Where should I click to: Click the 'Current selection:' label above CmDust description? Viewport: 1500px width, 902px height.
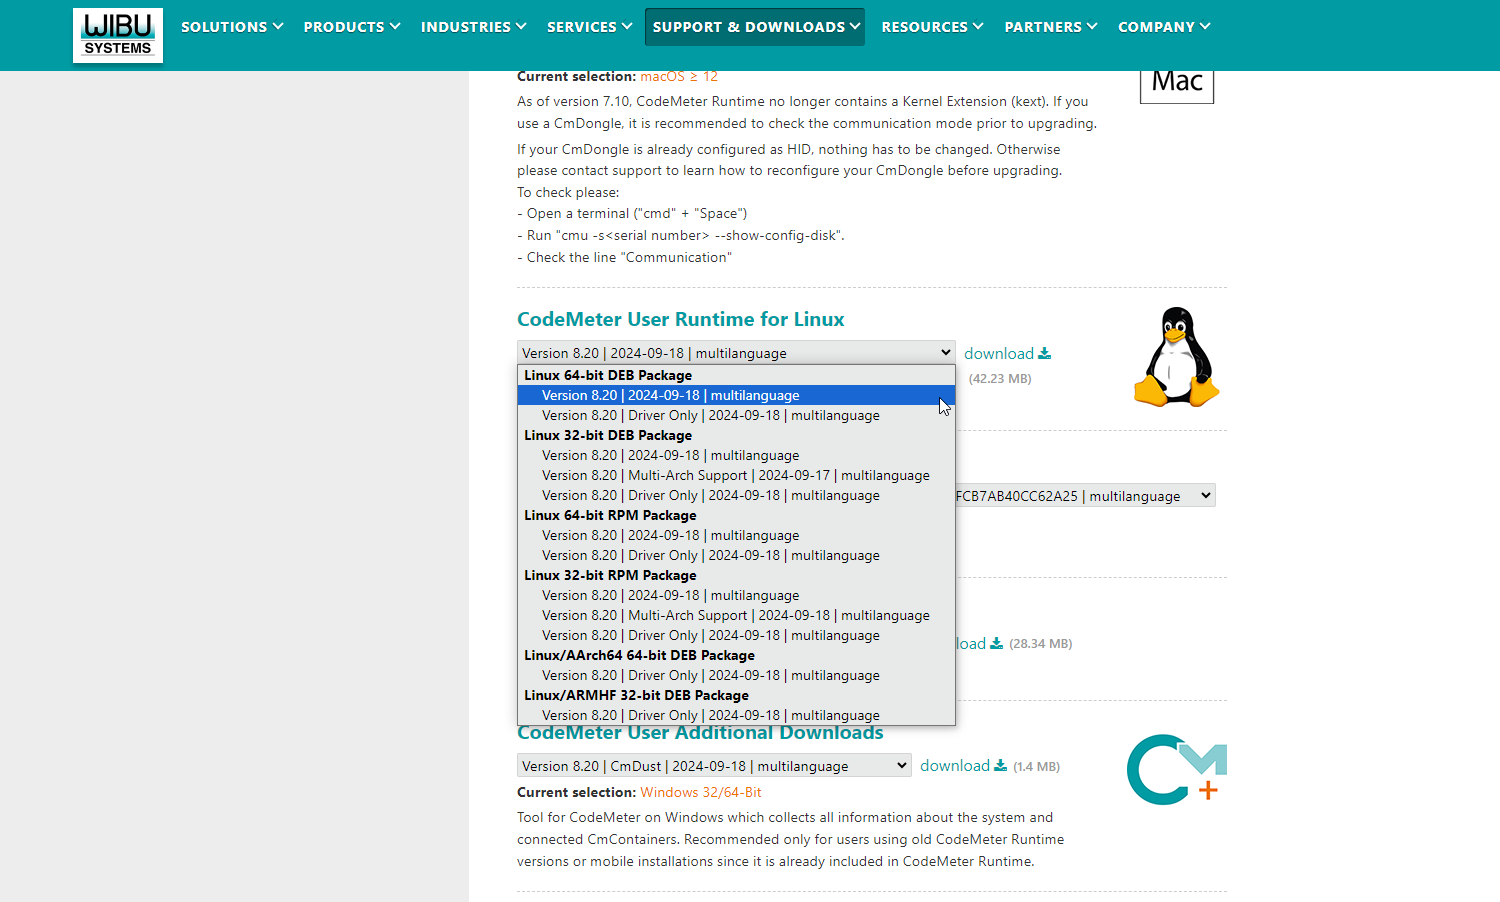(576, 792)
